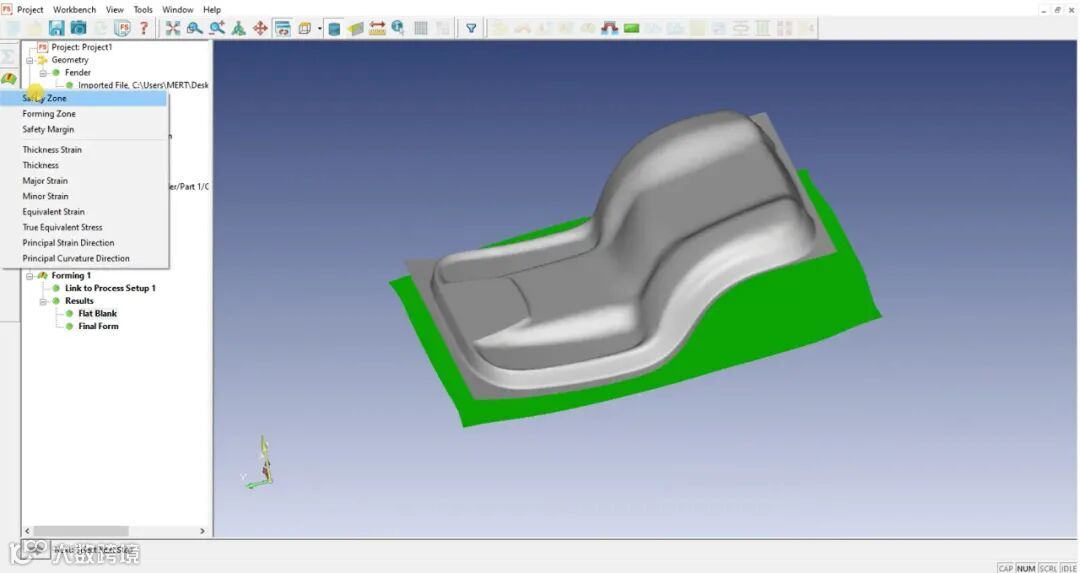Choose Safety Margin result option
Image resolution: width=1080 pixels, height=573 pixels.
(84, 129)
